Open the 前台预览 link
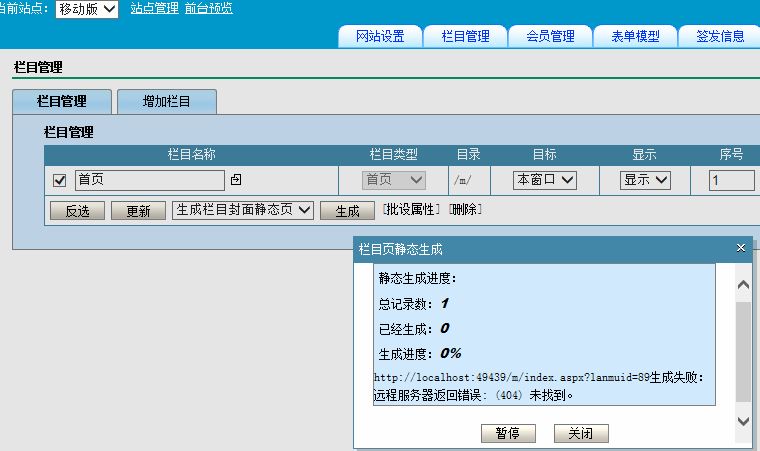The width and height of the screenshot is (760, 451). coord(209,9)
